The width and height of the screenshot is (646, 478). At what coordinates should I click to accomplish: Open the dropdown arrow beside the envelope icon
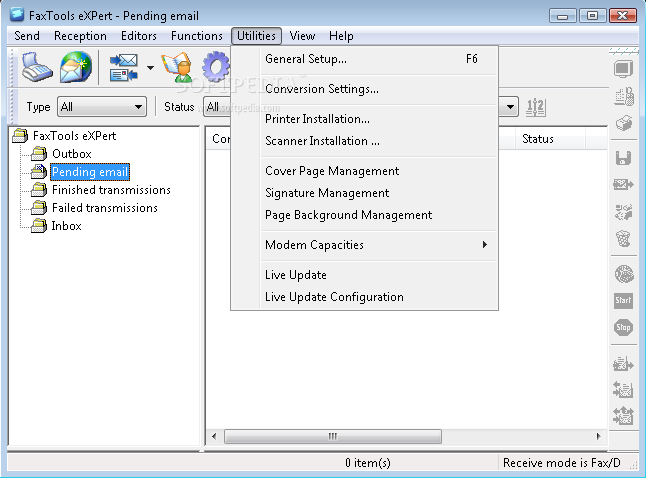pyautogui.click(x=150, y=68)
